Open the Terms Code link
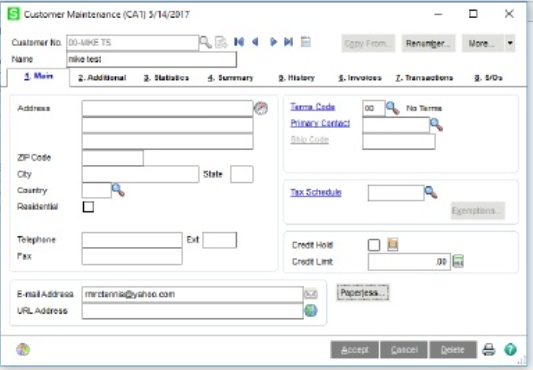Image resolution: width=533 pixels, height=370 pixels. click(312, 107)
